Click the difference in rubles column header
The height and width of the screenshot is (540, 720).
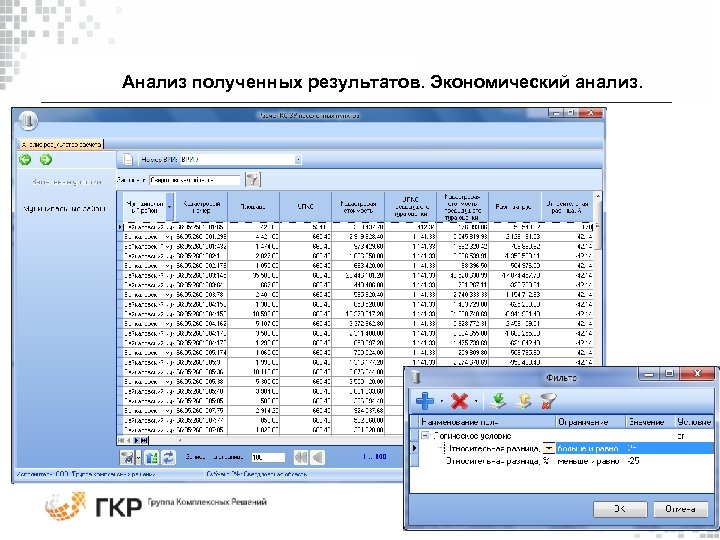coord(515,207)
